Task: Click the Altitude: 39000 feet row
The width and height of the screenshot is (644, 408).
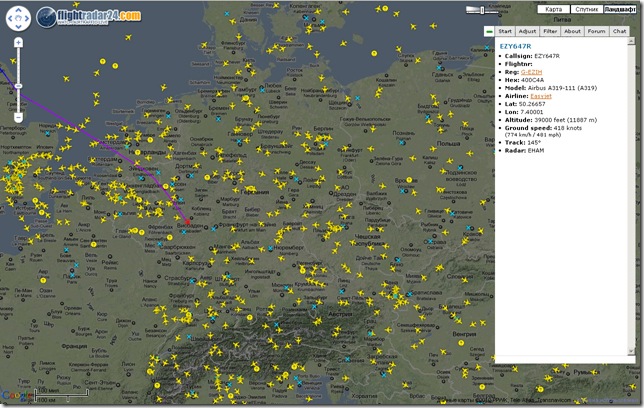Action: (x=550, y=120)
